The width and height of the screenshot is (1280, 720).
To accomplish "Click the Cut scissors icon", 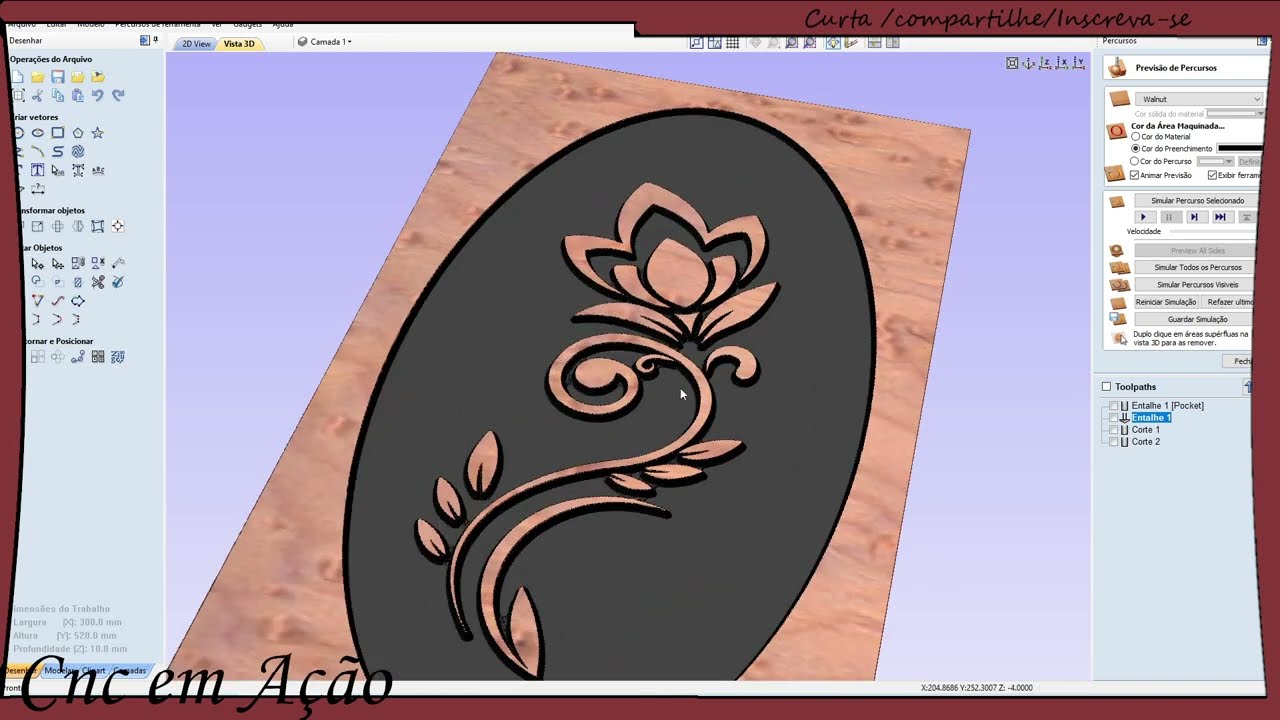I will tap(38, 96).
